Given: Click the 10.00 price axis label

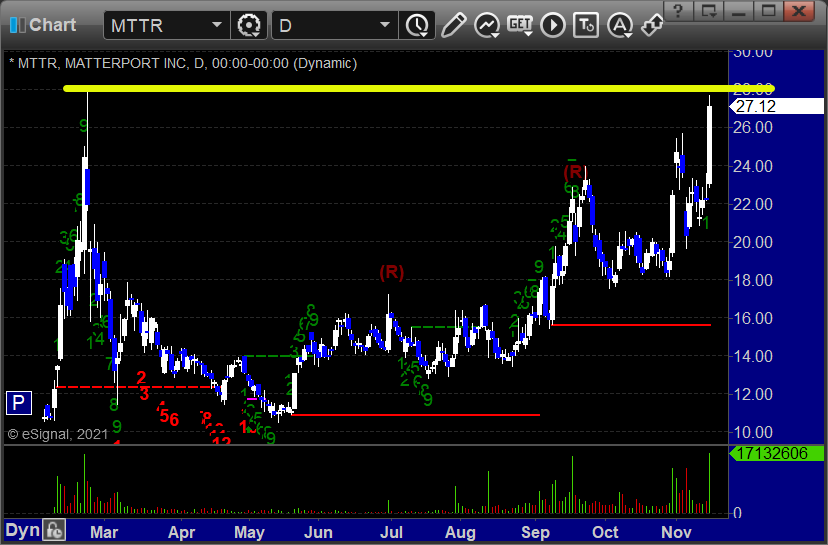Looking at the screenshot, I should point(753,433).
